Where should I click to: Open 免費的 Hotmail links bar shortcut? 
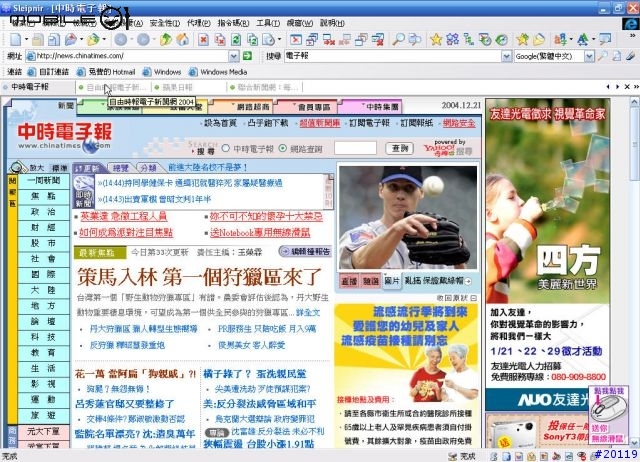(106, 72)
